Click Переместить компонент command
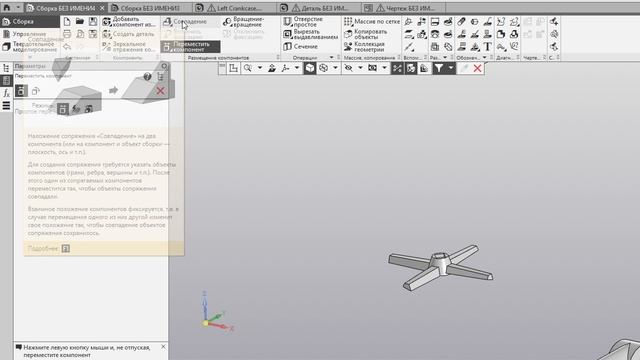The height and width of the screenshot is (360, 640). (x=190, y=47)
